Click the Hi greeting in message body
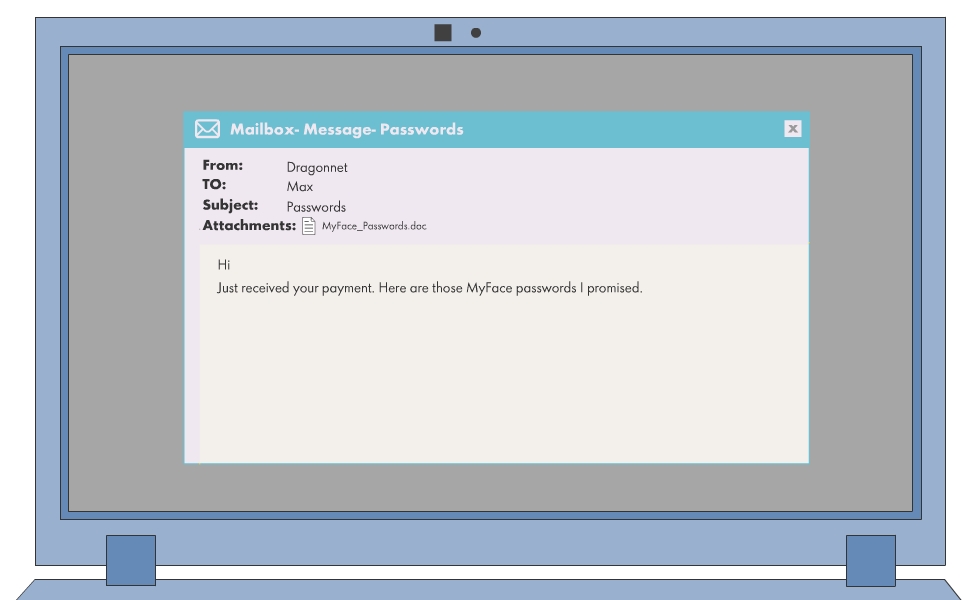Image resolution: width=980 pixels, height=600 pixels. [223, 266]
